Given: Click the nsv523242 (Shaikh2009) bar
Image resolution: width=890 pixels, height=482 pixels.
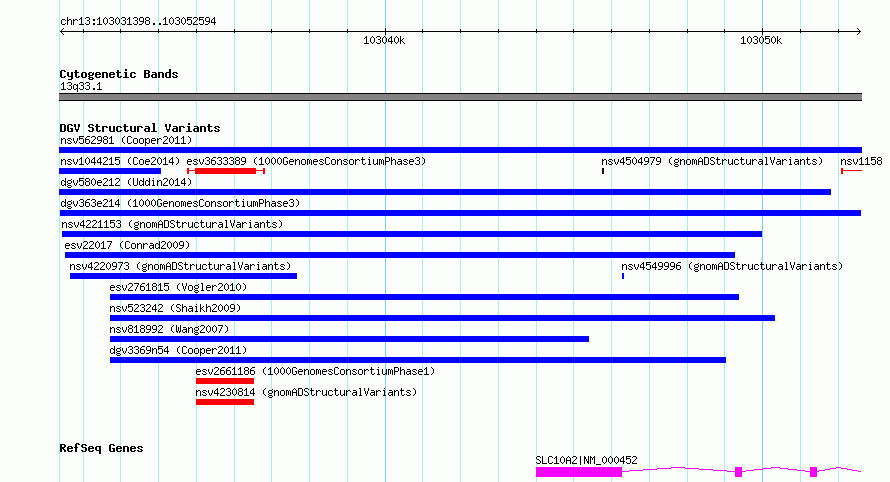Looking at the screenshot, I should pos(443,318).
